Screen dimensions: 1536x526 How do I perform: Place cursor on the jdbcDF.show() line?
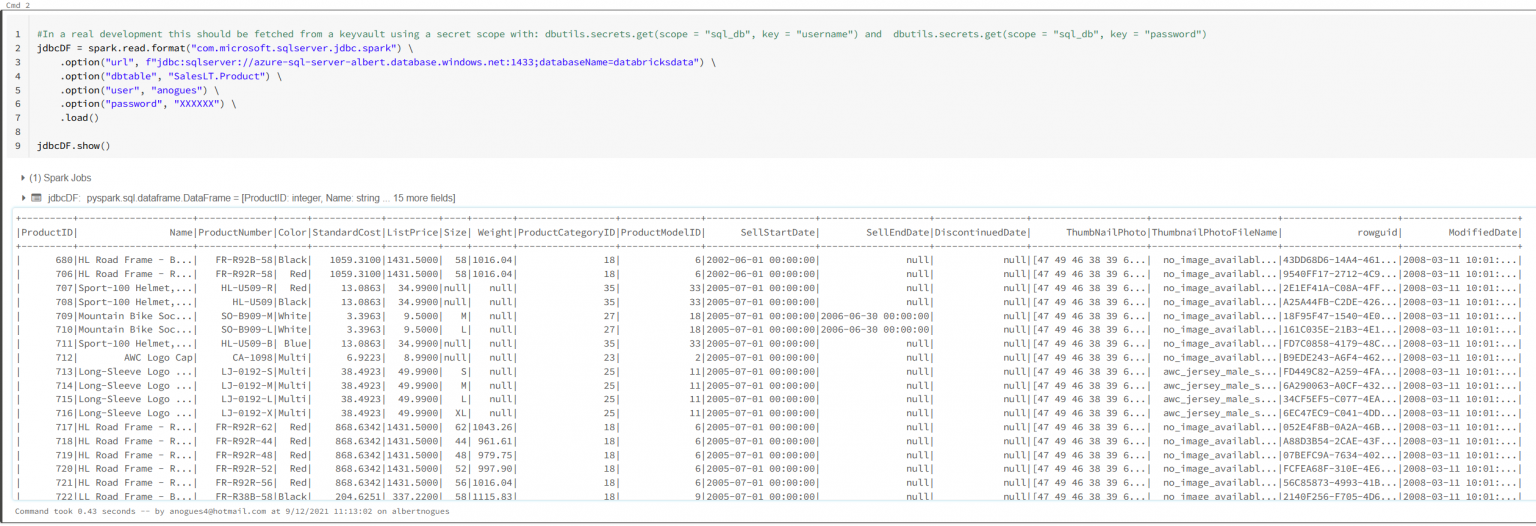[x=73, y=146]
